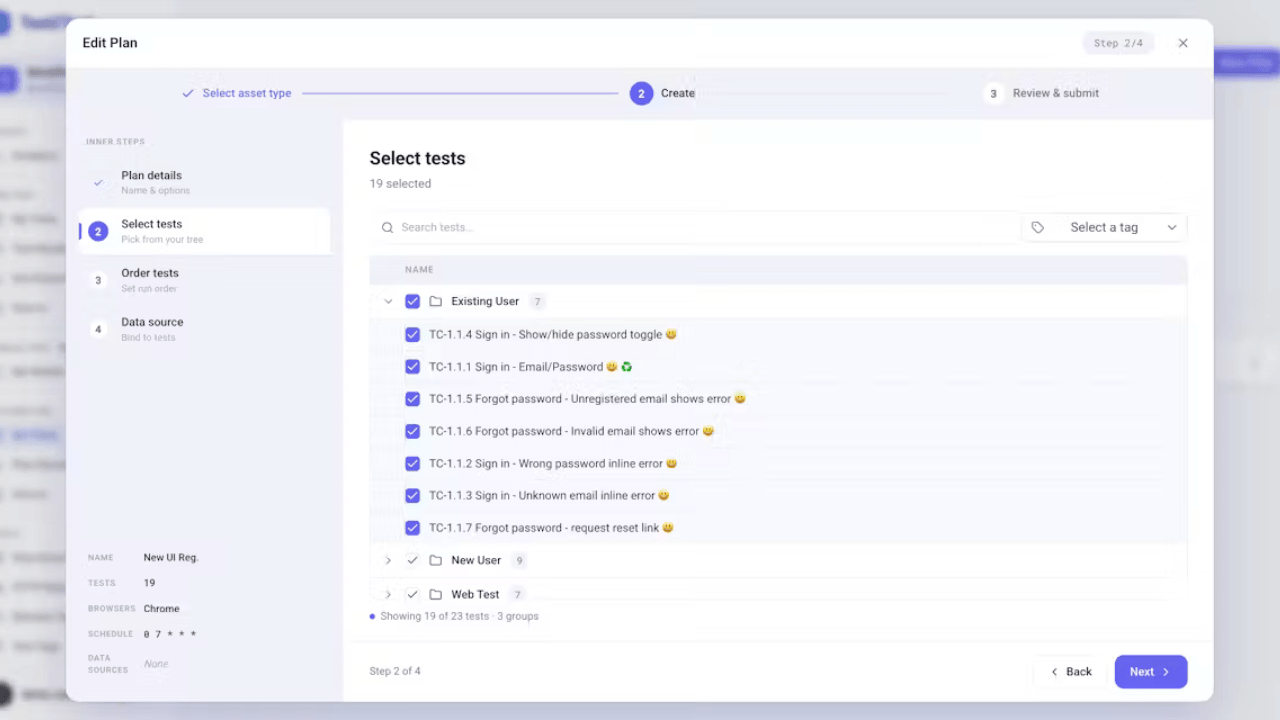The height and width of the screenshot is (720, 1280).
Task: Uncheck TC-1.1.4 Show/hide password toggle test
Action: pos(412,334)
